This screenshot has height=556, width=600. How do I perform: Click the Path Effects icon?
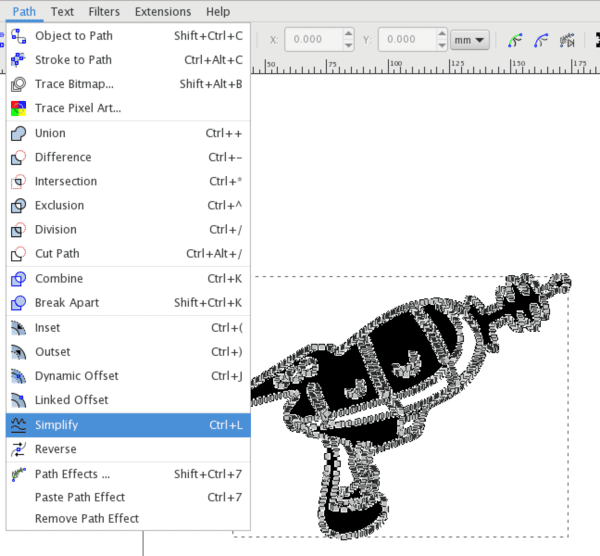(18, 475)
